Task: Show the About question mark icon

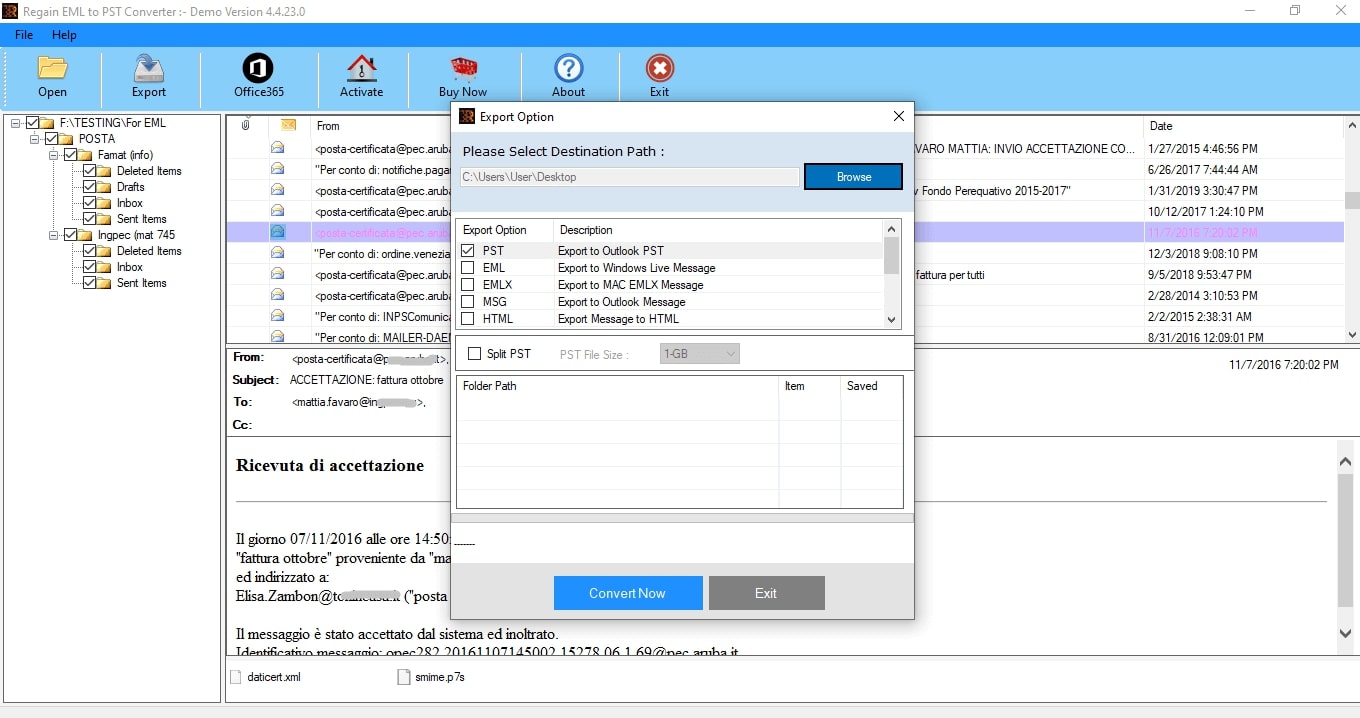Action: [x=568, y=68]
